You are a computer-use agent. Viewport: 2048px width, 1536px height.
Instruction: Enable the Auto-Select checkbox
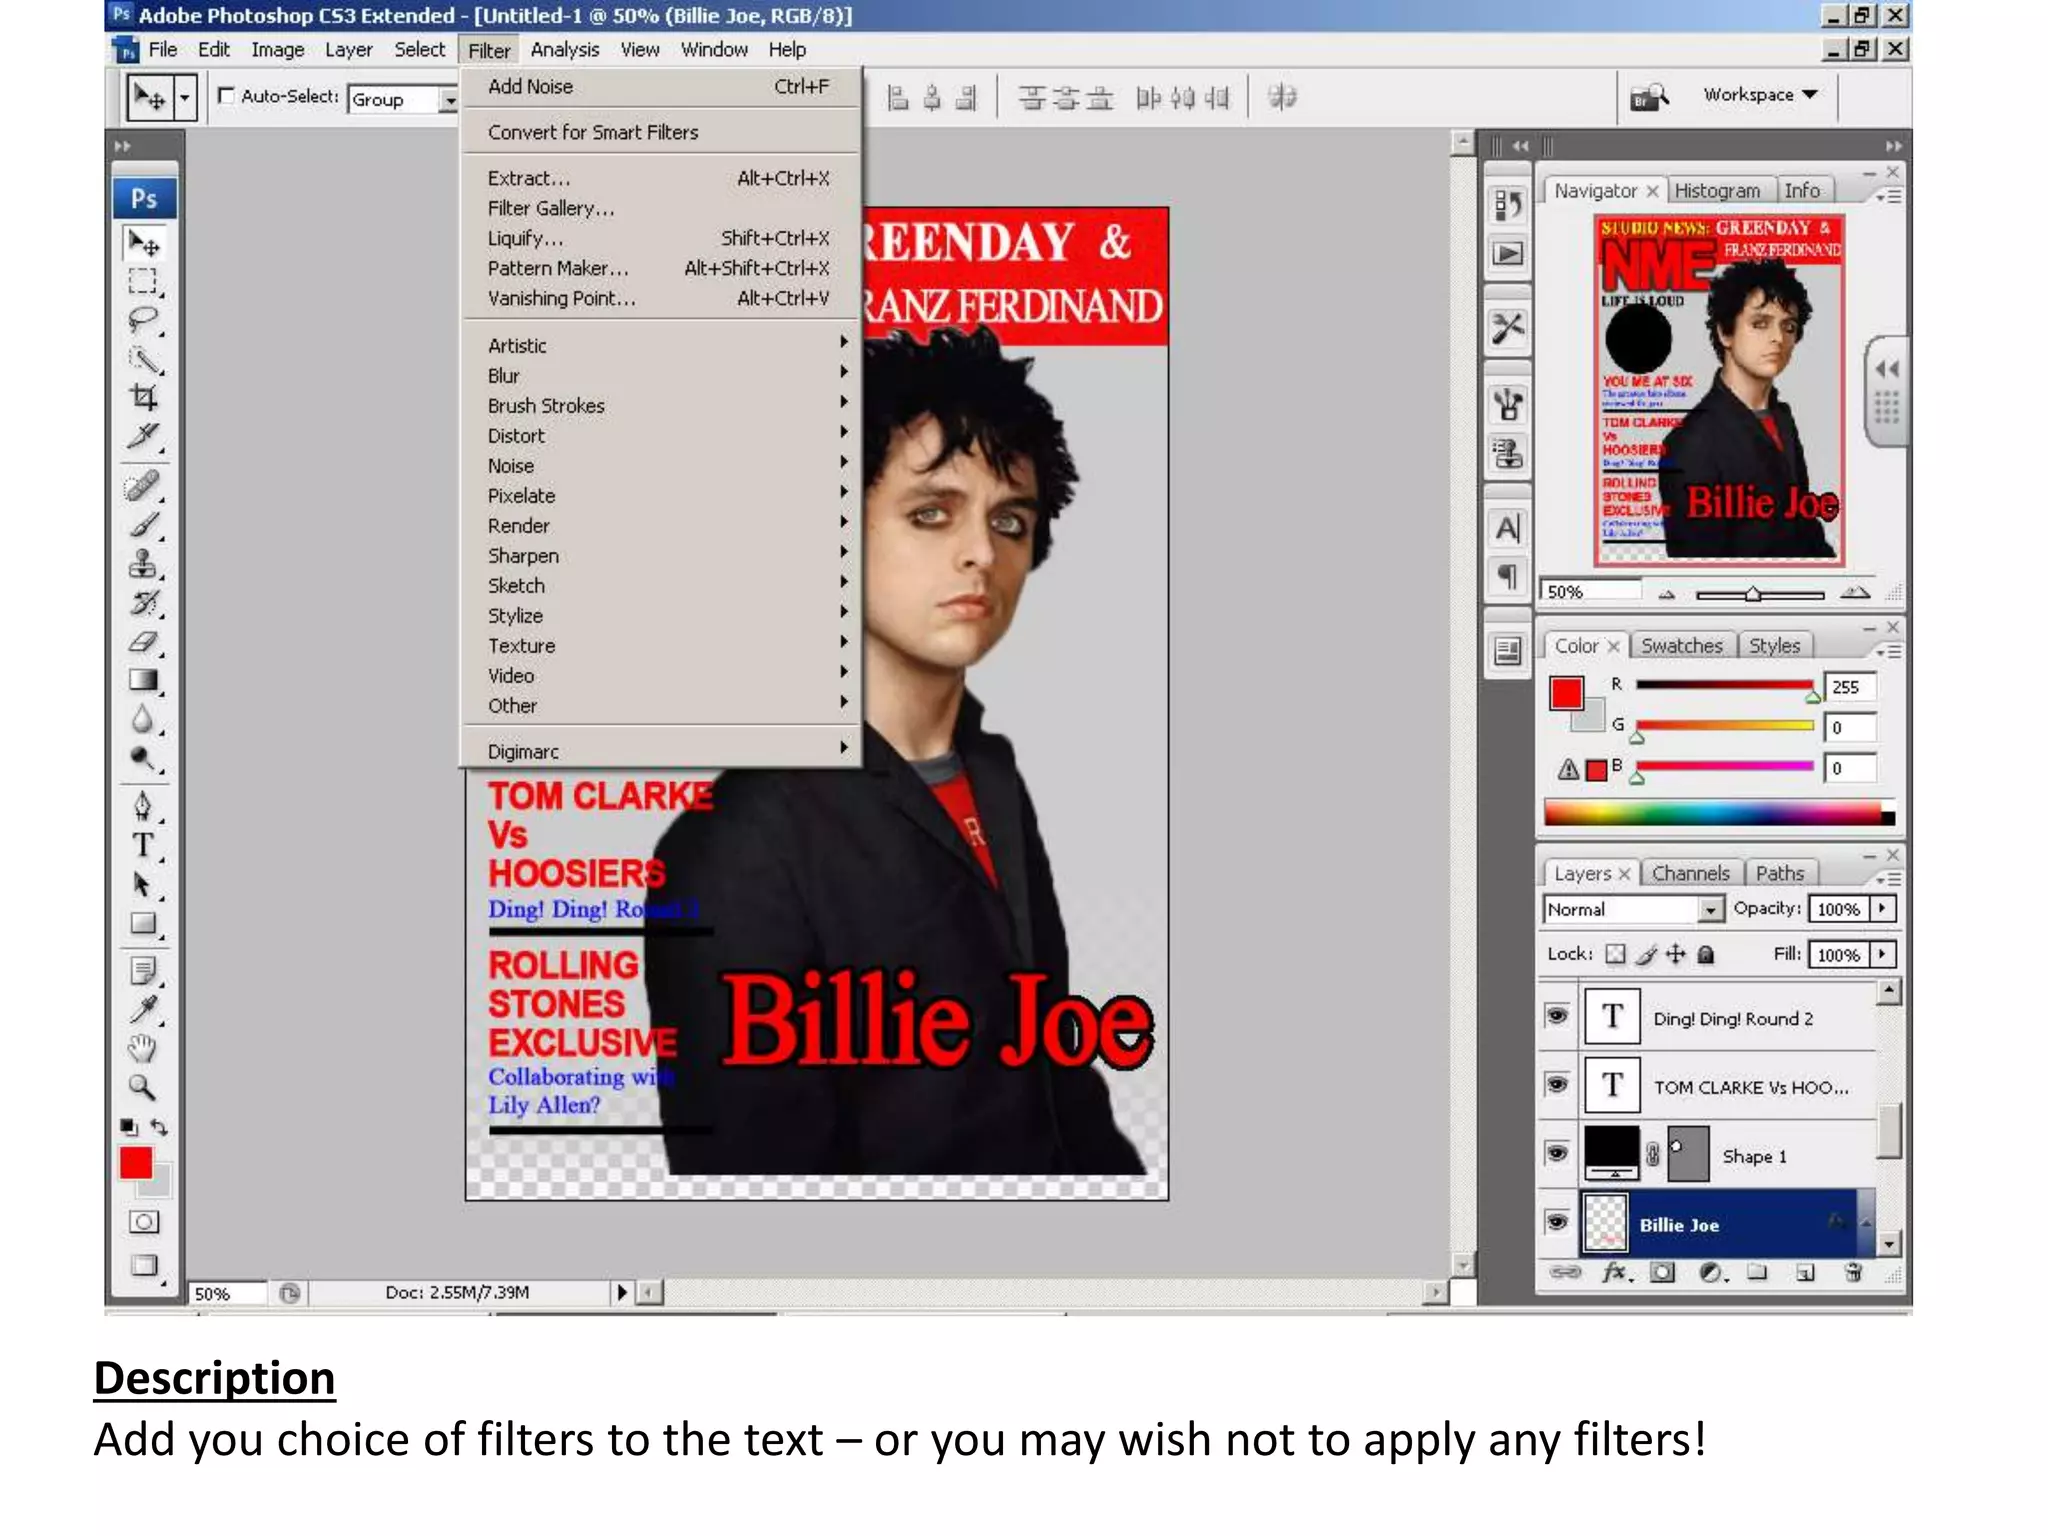[x=226, y=96]
